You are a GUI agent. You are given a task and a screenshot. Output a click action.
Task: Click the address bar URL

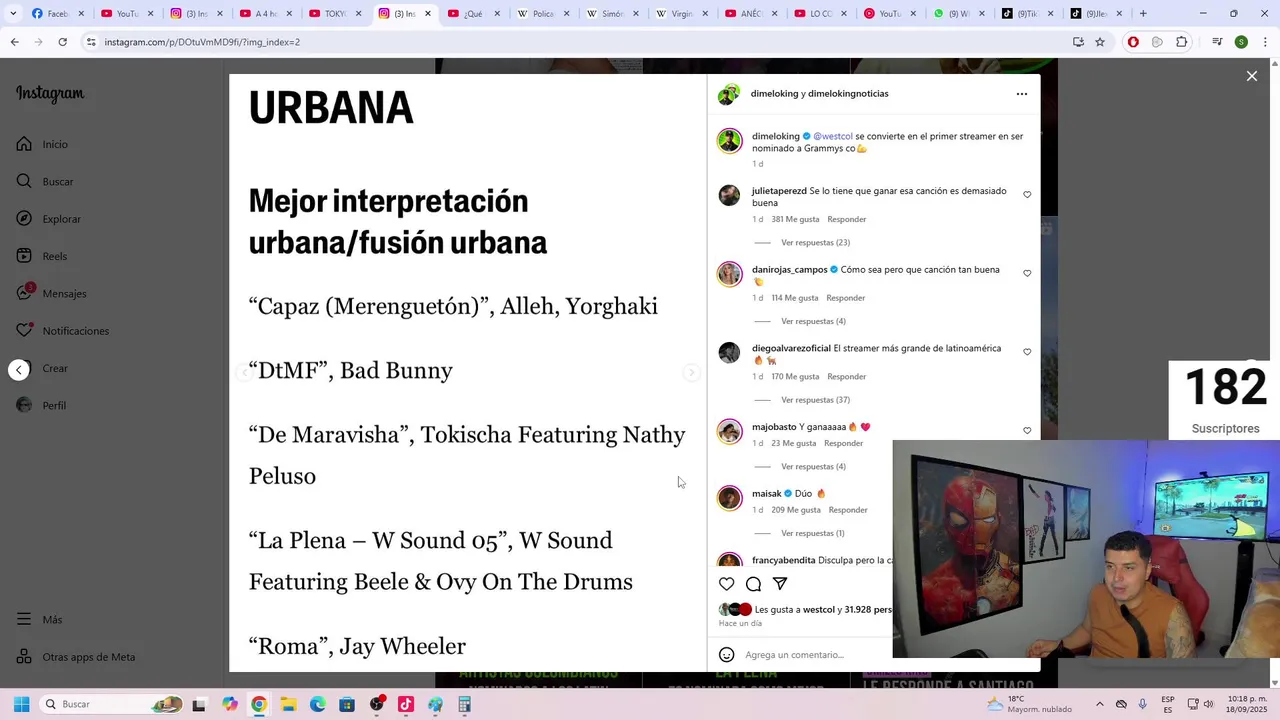[202, 42]
